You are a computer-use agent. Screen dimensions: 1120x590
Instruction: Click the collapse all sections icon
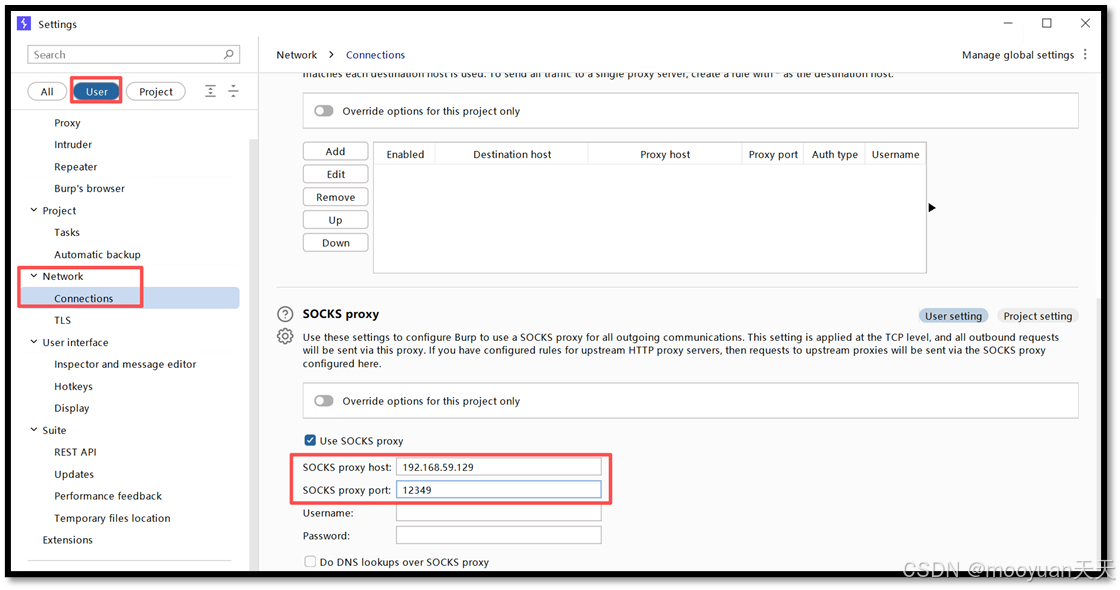click(233, 91)
